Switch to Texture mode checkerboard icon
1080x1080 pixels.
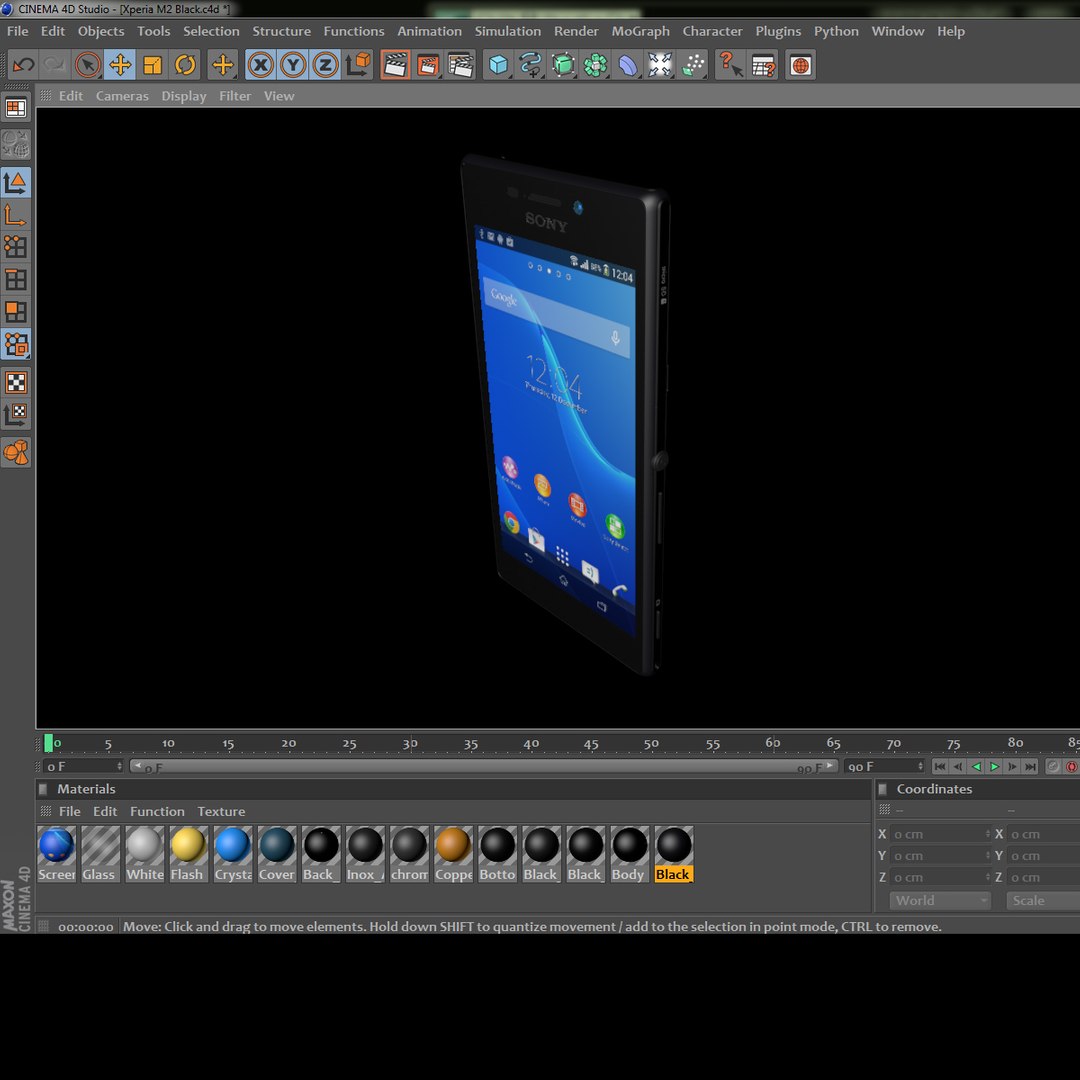16,382
